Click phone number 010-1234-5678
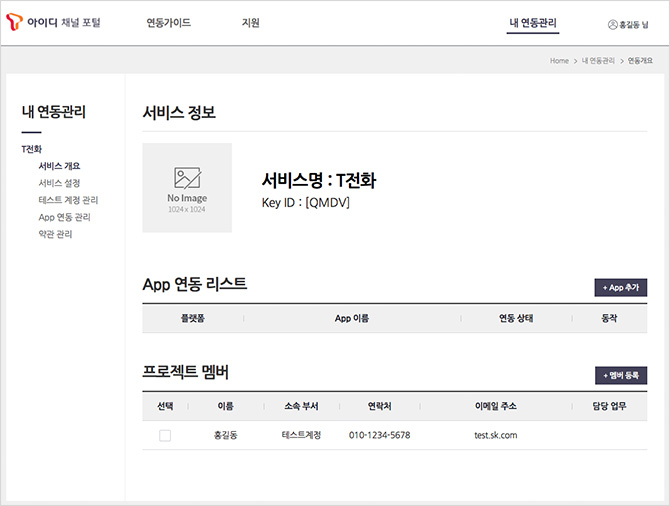Viewport: 670px width, 506px height. coord(379,435)
